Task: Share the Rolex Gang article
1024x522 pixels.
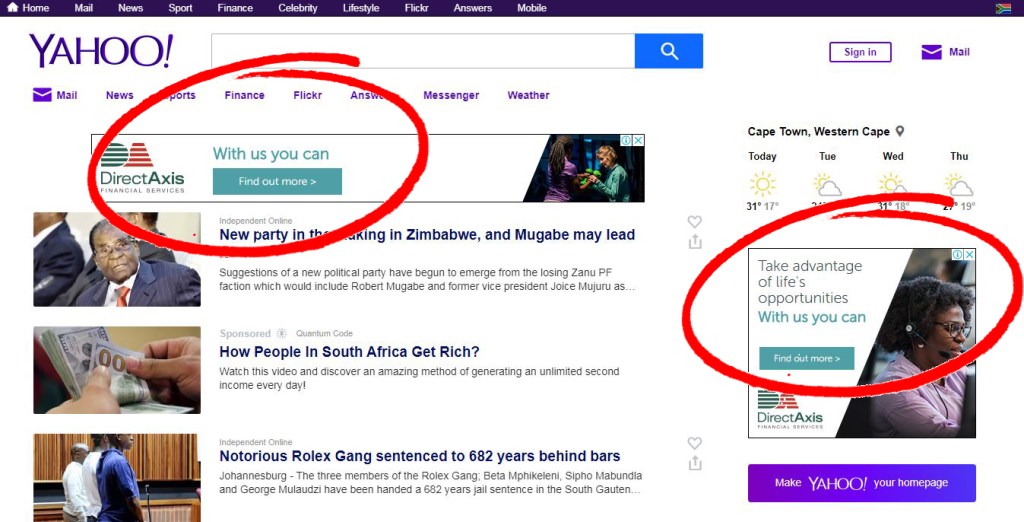Action: click(695, 463)
